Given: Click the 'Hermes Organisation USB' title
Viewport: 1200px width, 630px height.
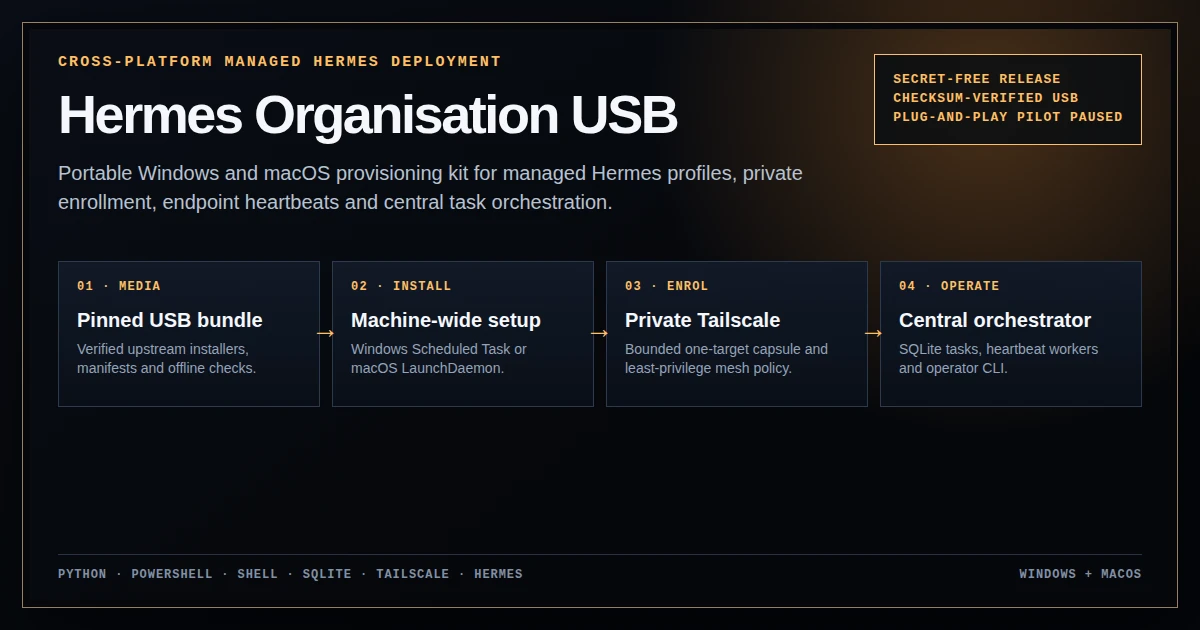Looking at the screenshot, I should tap(368, 116).
